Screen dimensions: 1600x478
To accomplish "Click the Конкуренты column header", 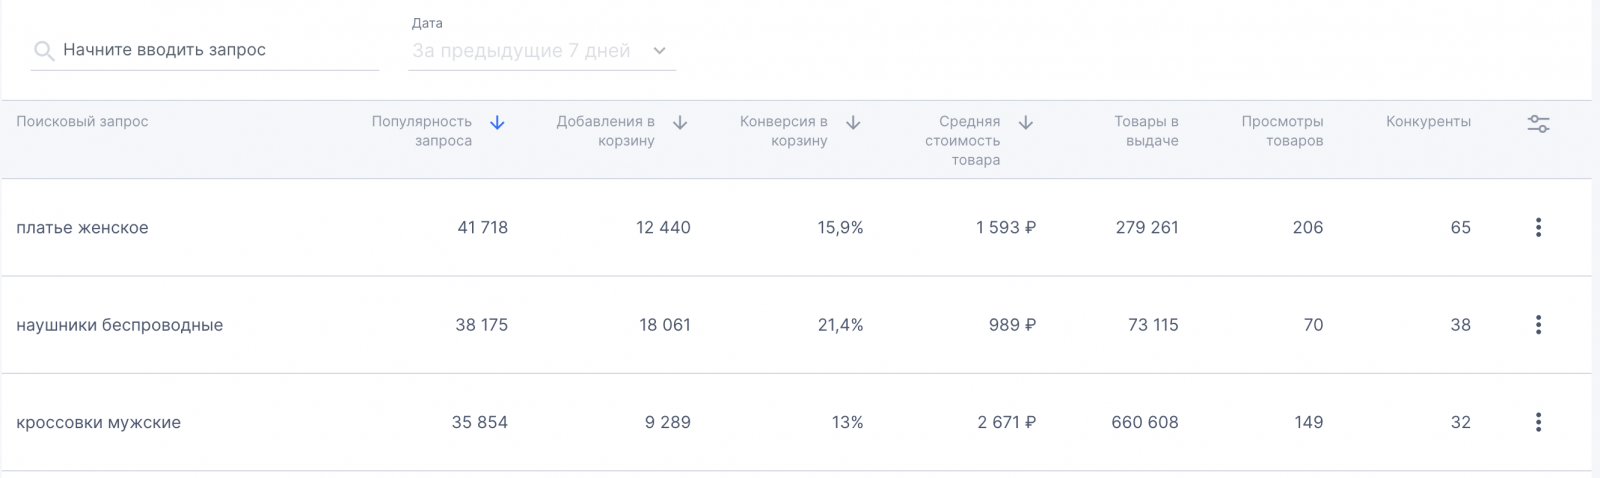I will point(1428,122).
